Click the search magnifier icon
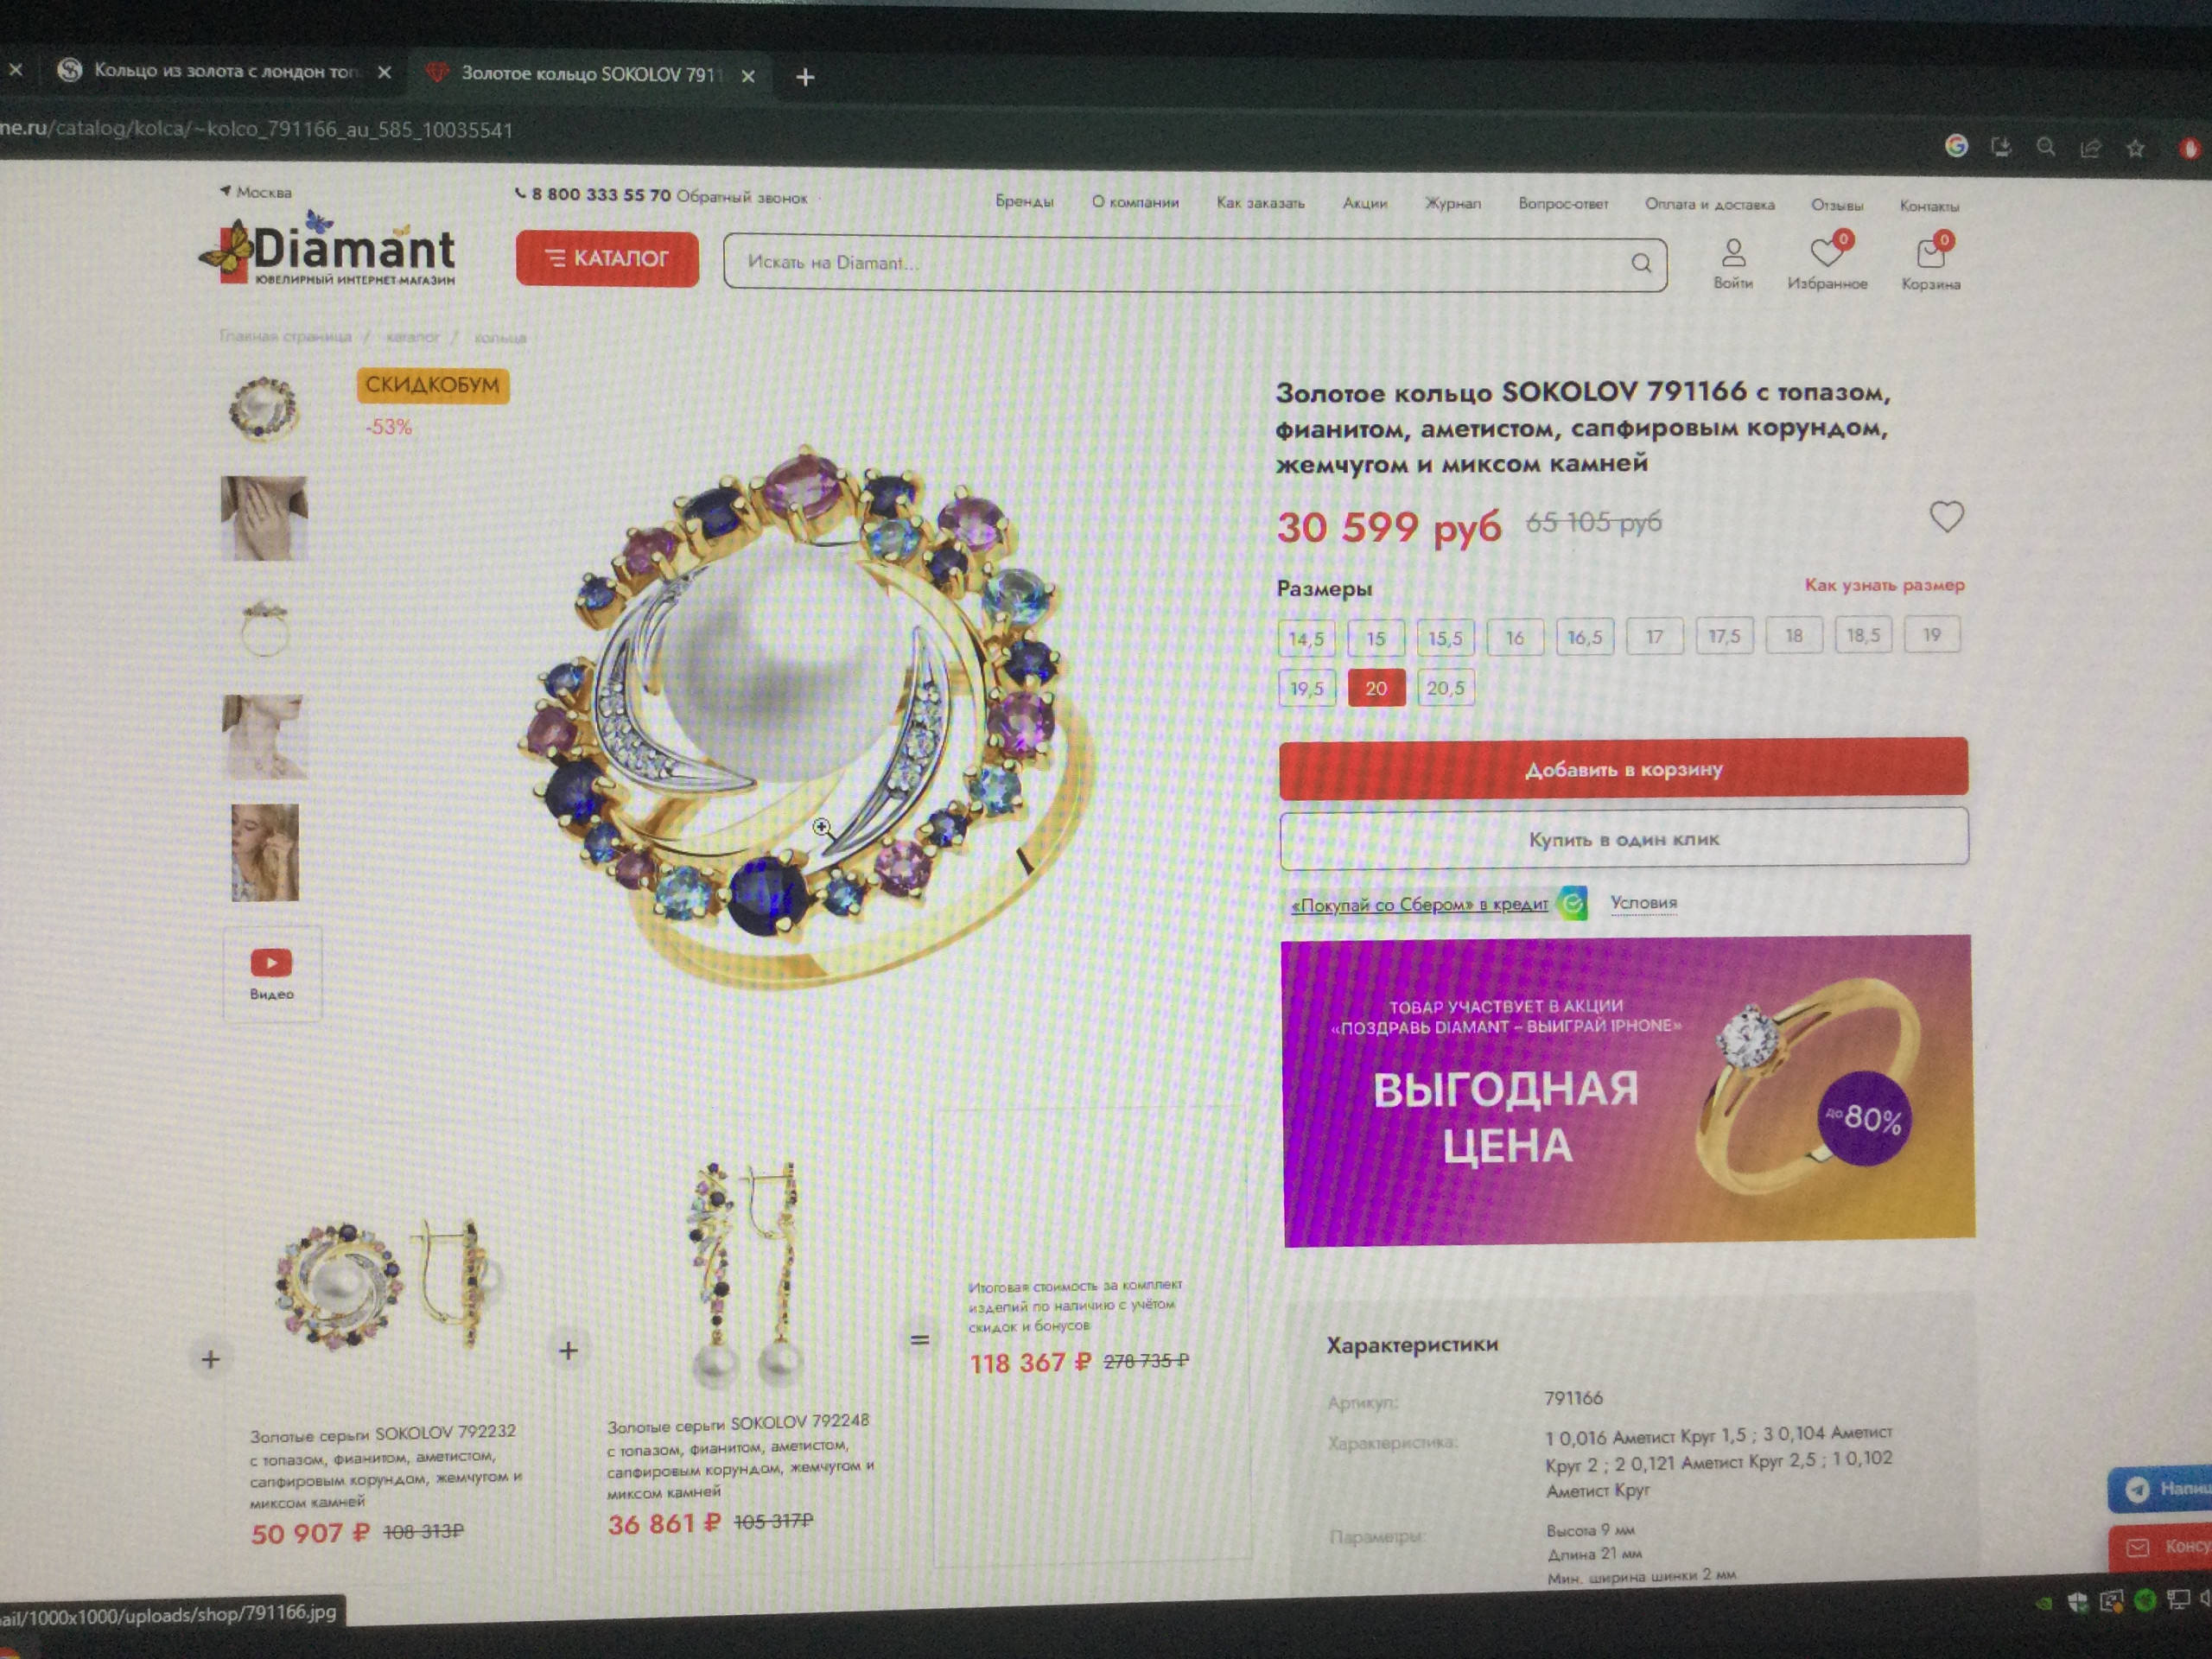The image size is (2212, 1659). 1641,263
